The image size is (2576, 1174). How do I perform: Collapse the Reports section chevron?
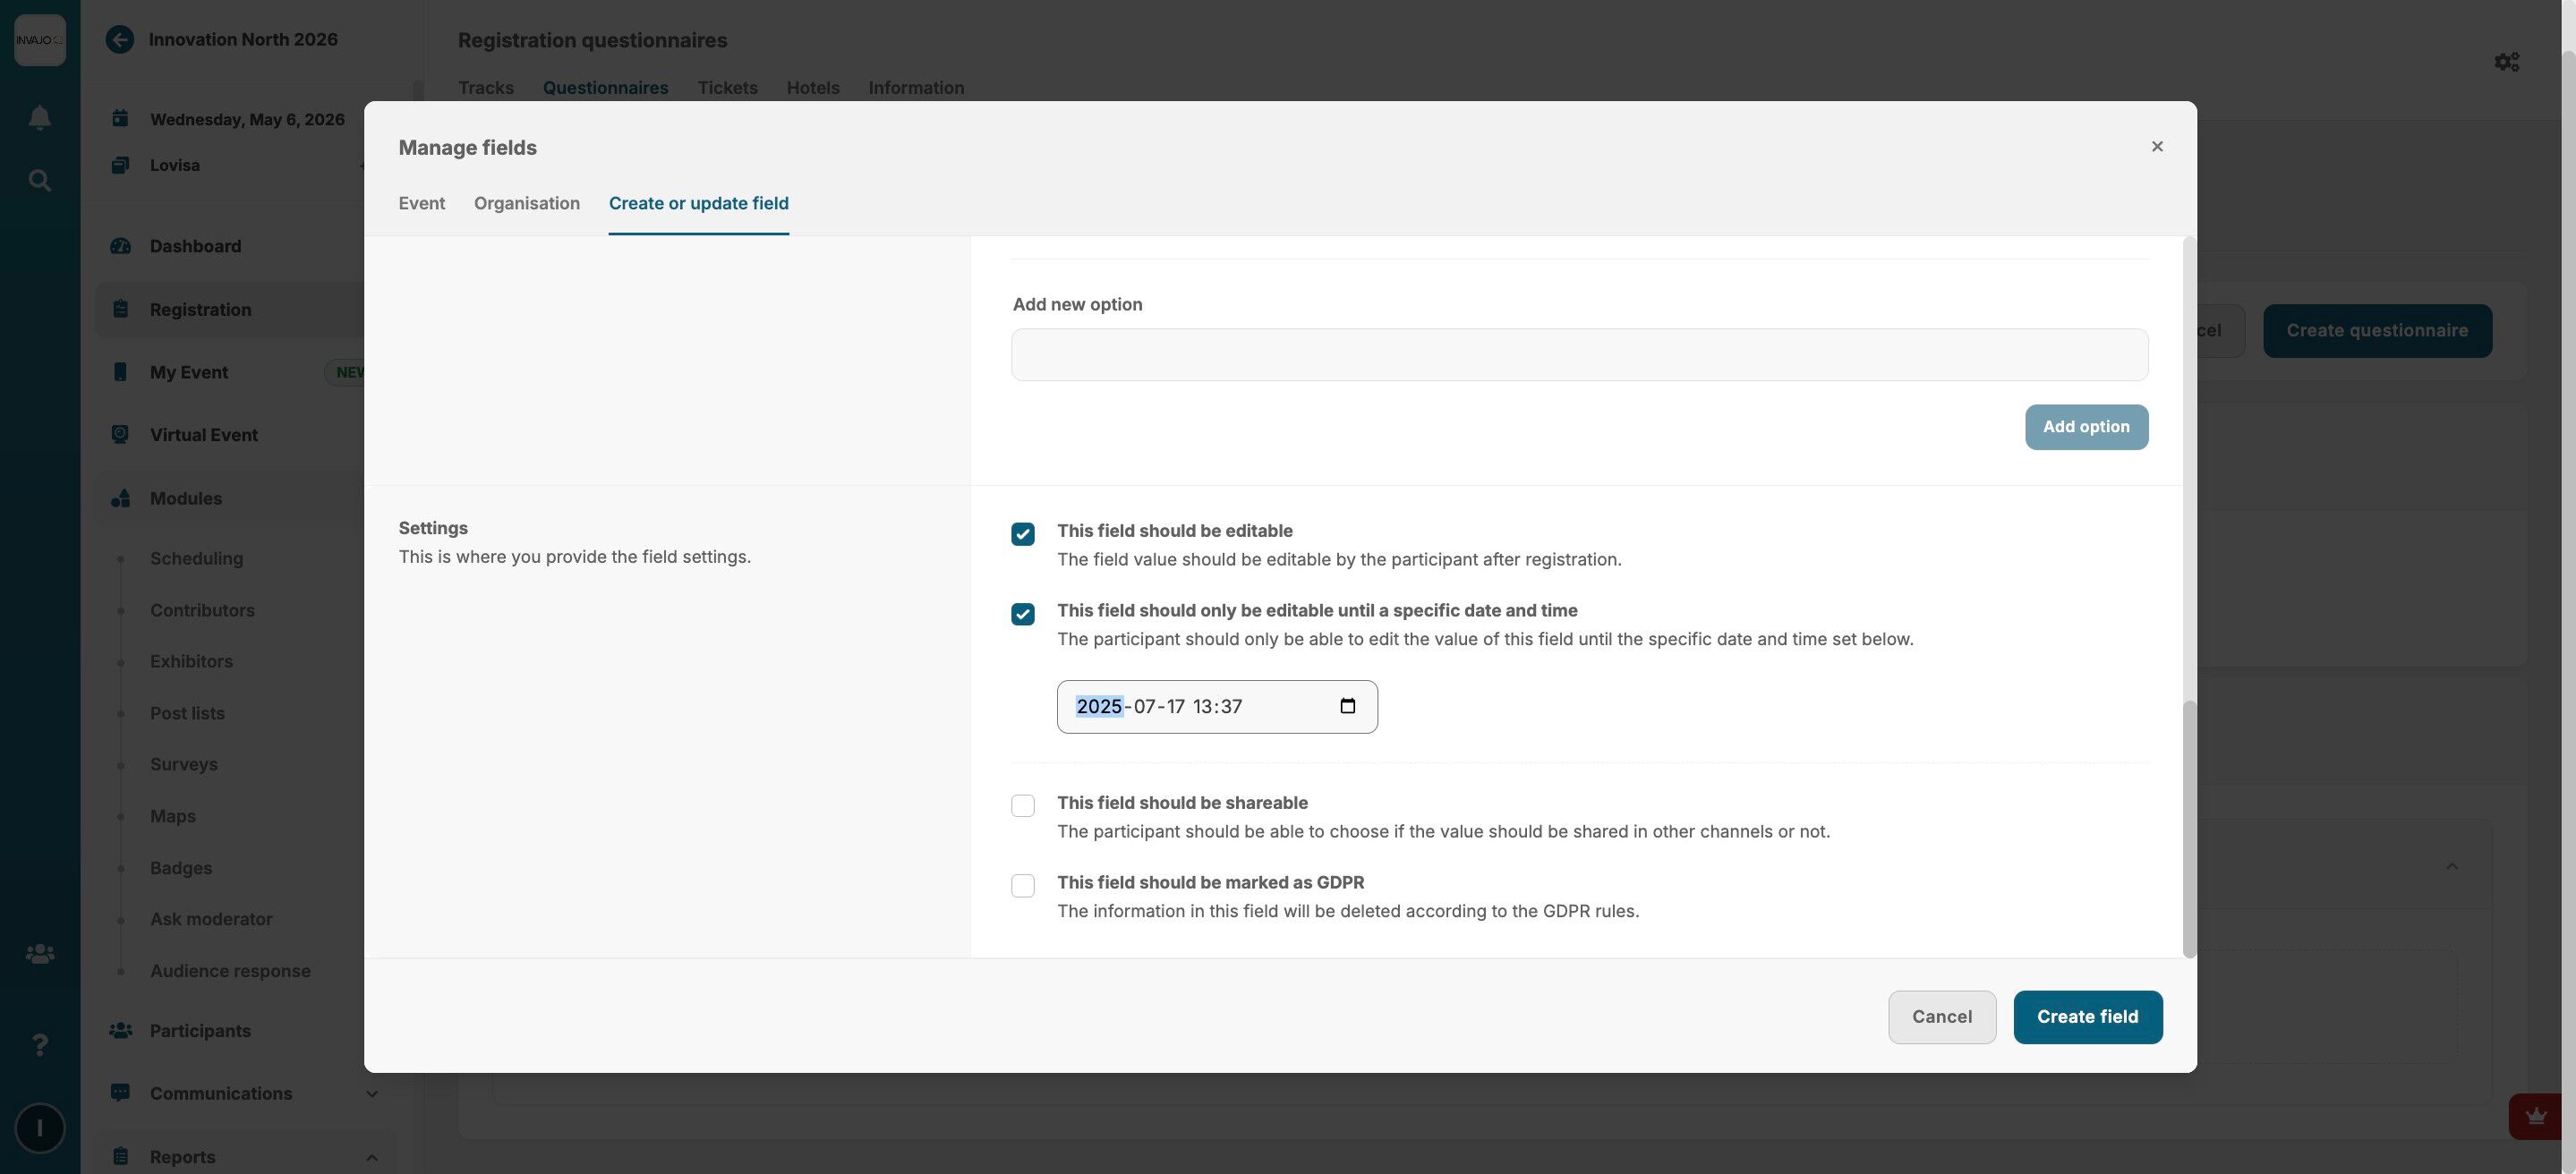pos(372,1157)
